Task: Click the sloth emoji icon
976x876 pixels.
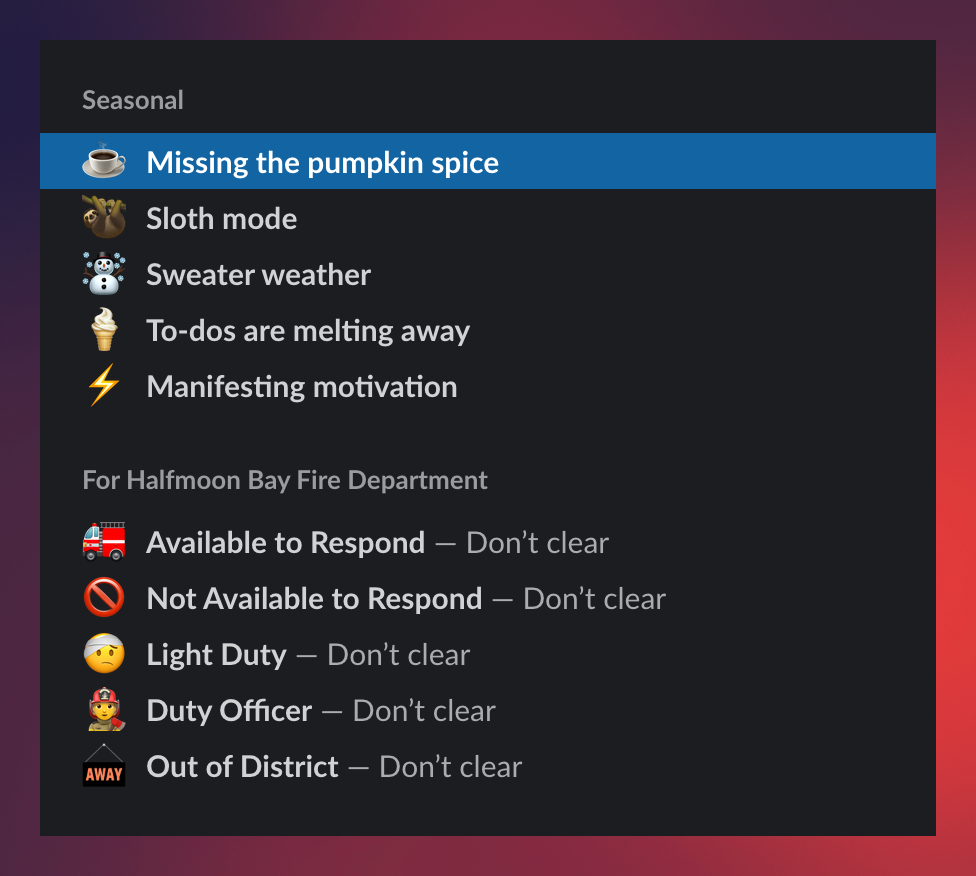Action: point(104,218)
